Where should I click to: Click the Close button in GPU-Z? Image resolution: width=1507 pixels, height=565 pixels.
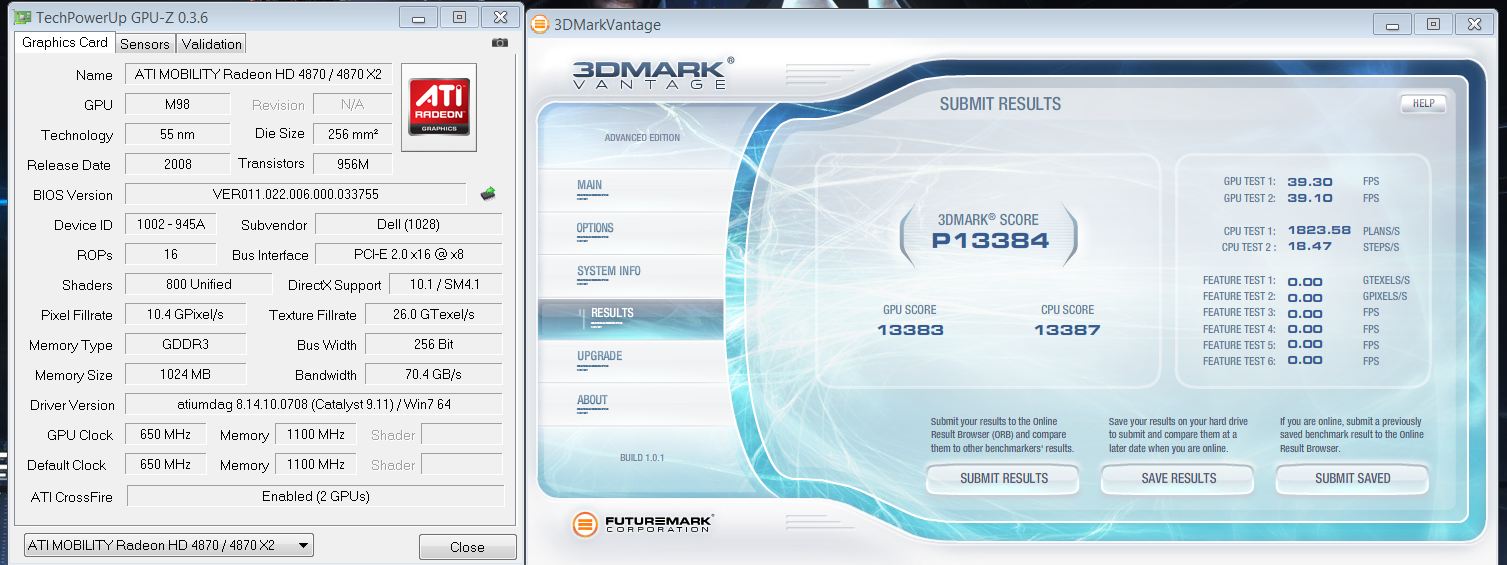[467, 547]
